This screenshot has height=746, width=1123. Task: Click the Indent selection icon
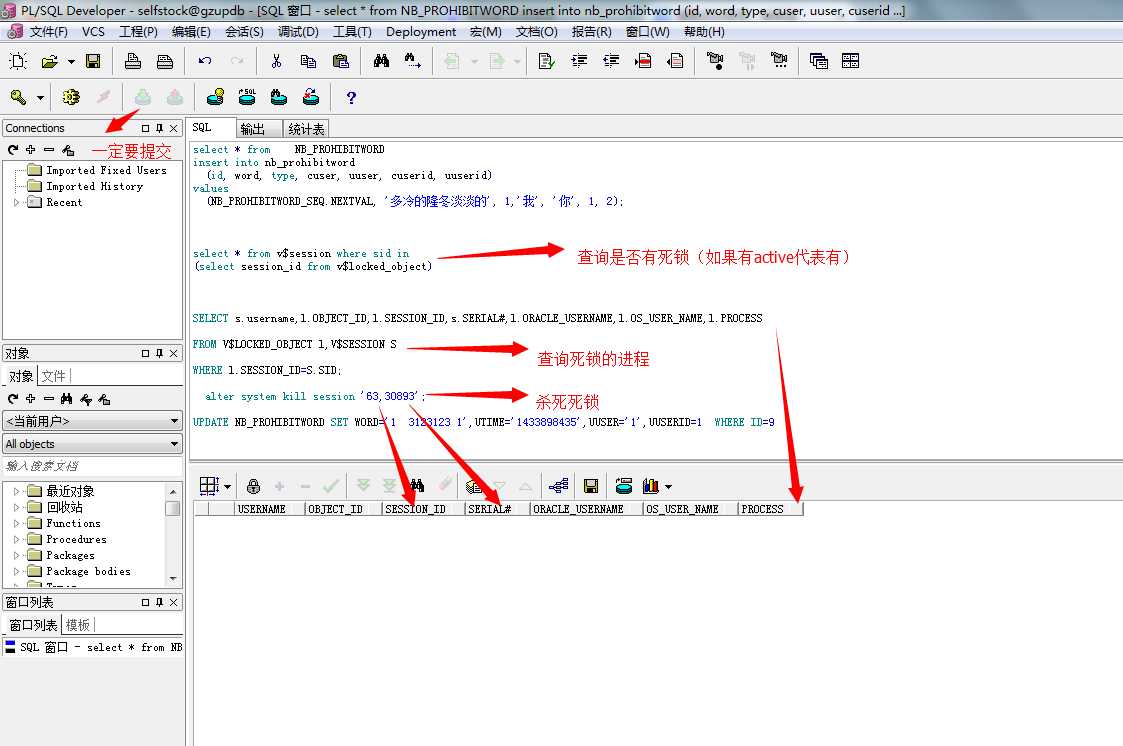click(579, 61)
